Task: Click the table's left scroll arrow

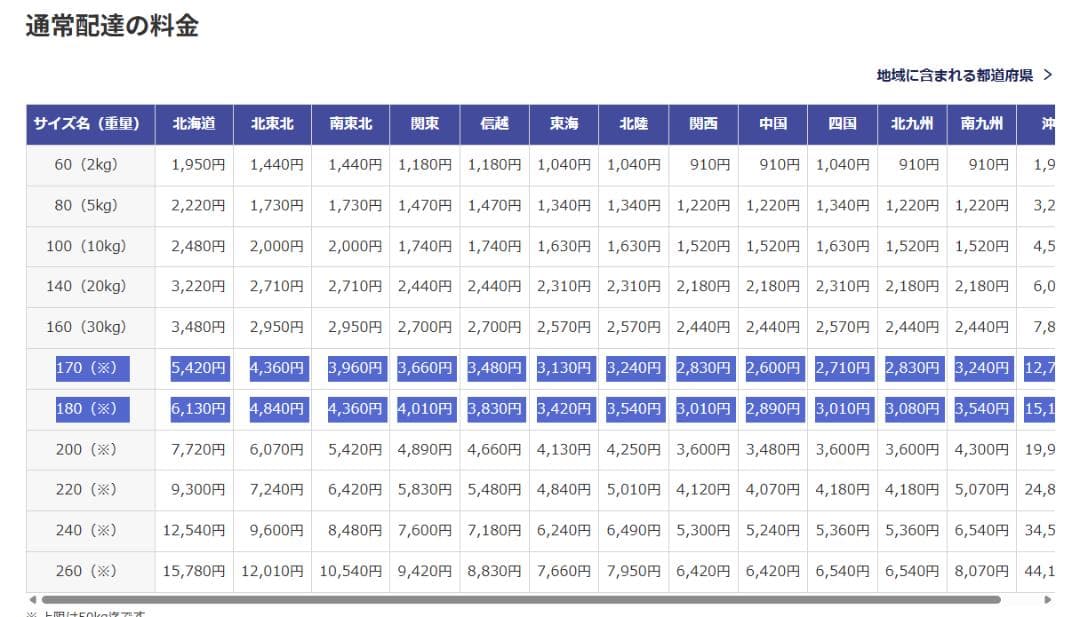Action: [33, 600]
